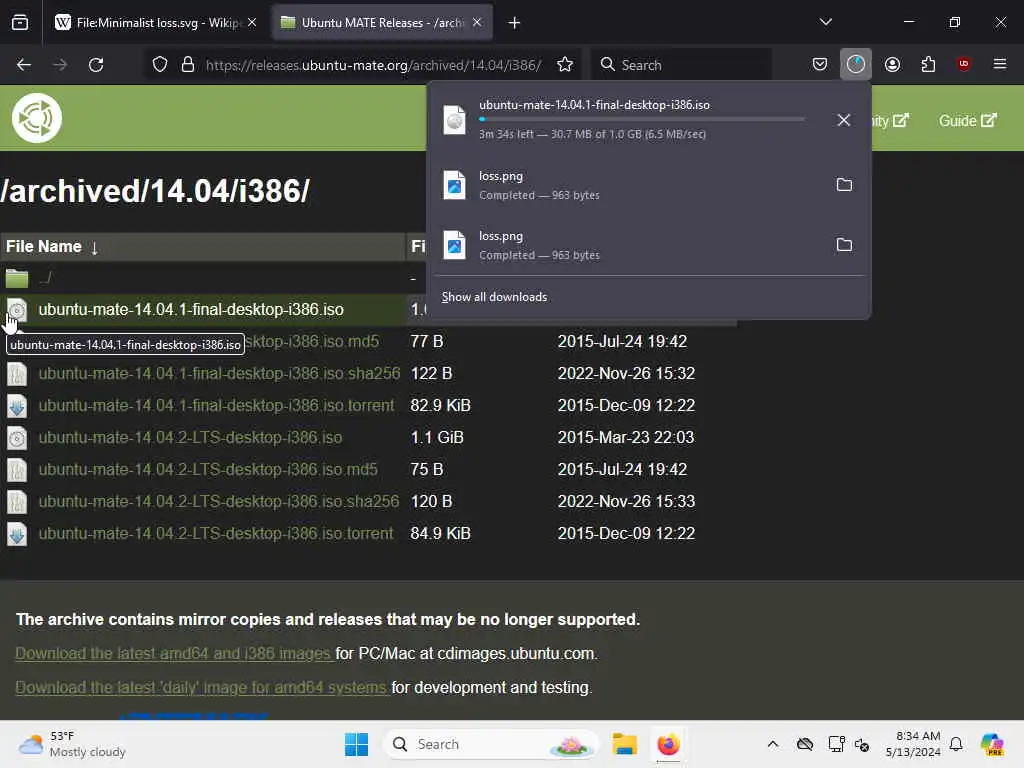This screenshot has height=768, width=1024.
Task: Click the taskbar Search box
Action: pos(491,744)
